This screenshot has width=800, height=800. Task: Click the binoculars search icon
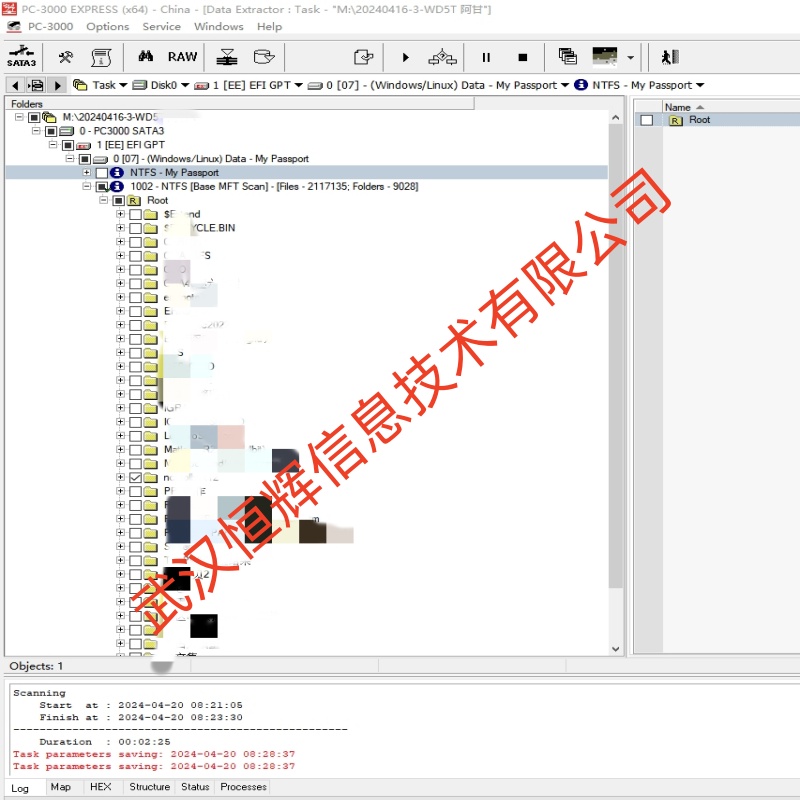(x=146, y=56)
